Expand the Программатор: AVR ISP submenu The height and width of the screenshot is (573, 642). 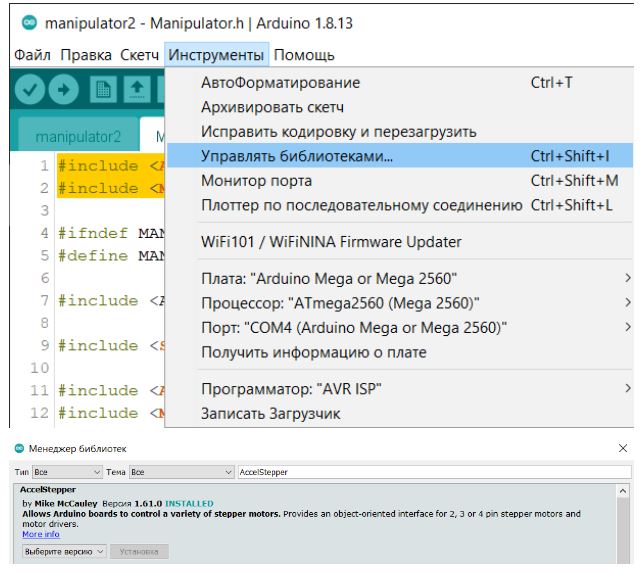pyautogui.click(x=399, y=389)
